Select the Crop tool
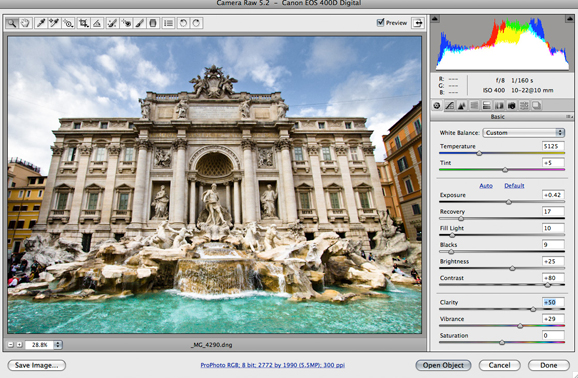This screenshot has height=378, width=578. [84, 23]
